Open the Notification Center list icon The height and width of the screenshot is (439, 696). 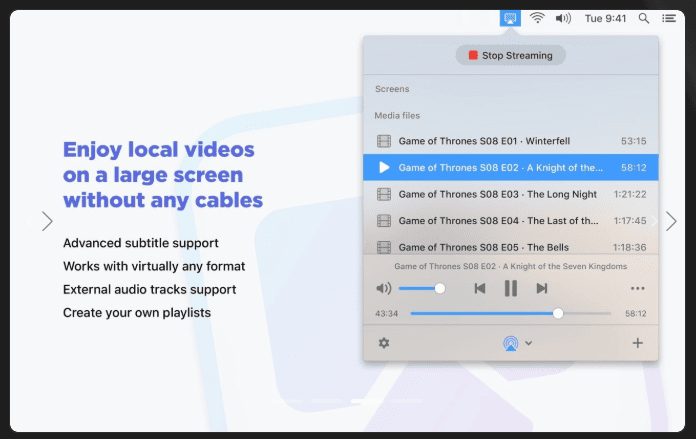[x=669, y=18]
